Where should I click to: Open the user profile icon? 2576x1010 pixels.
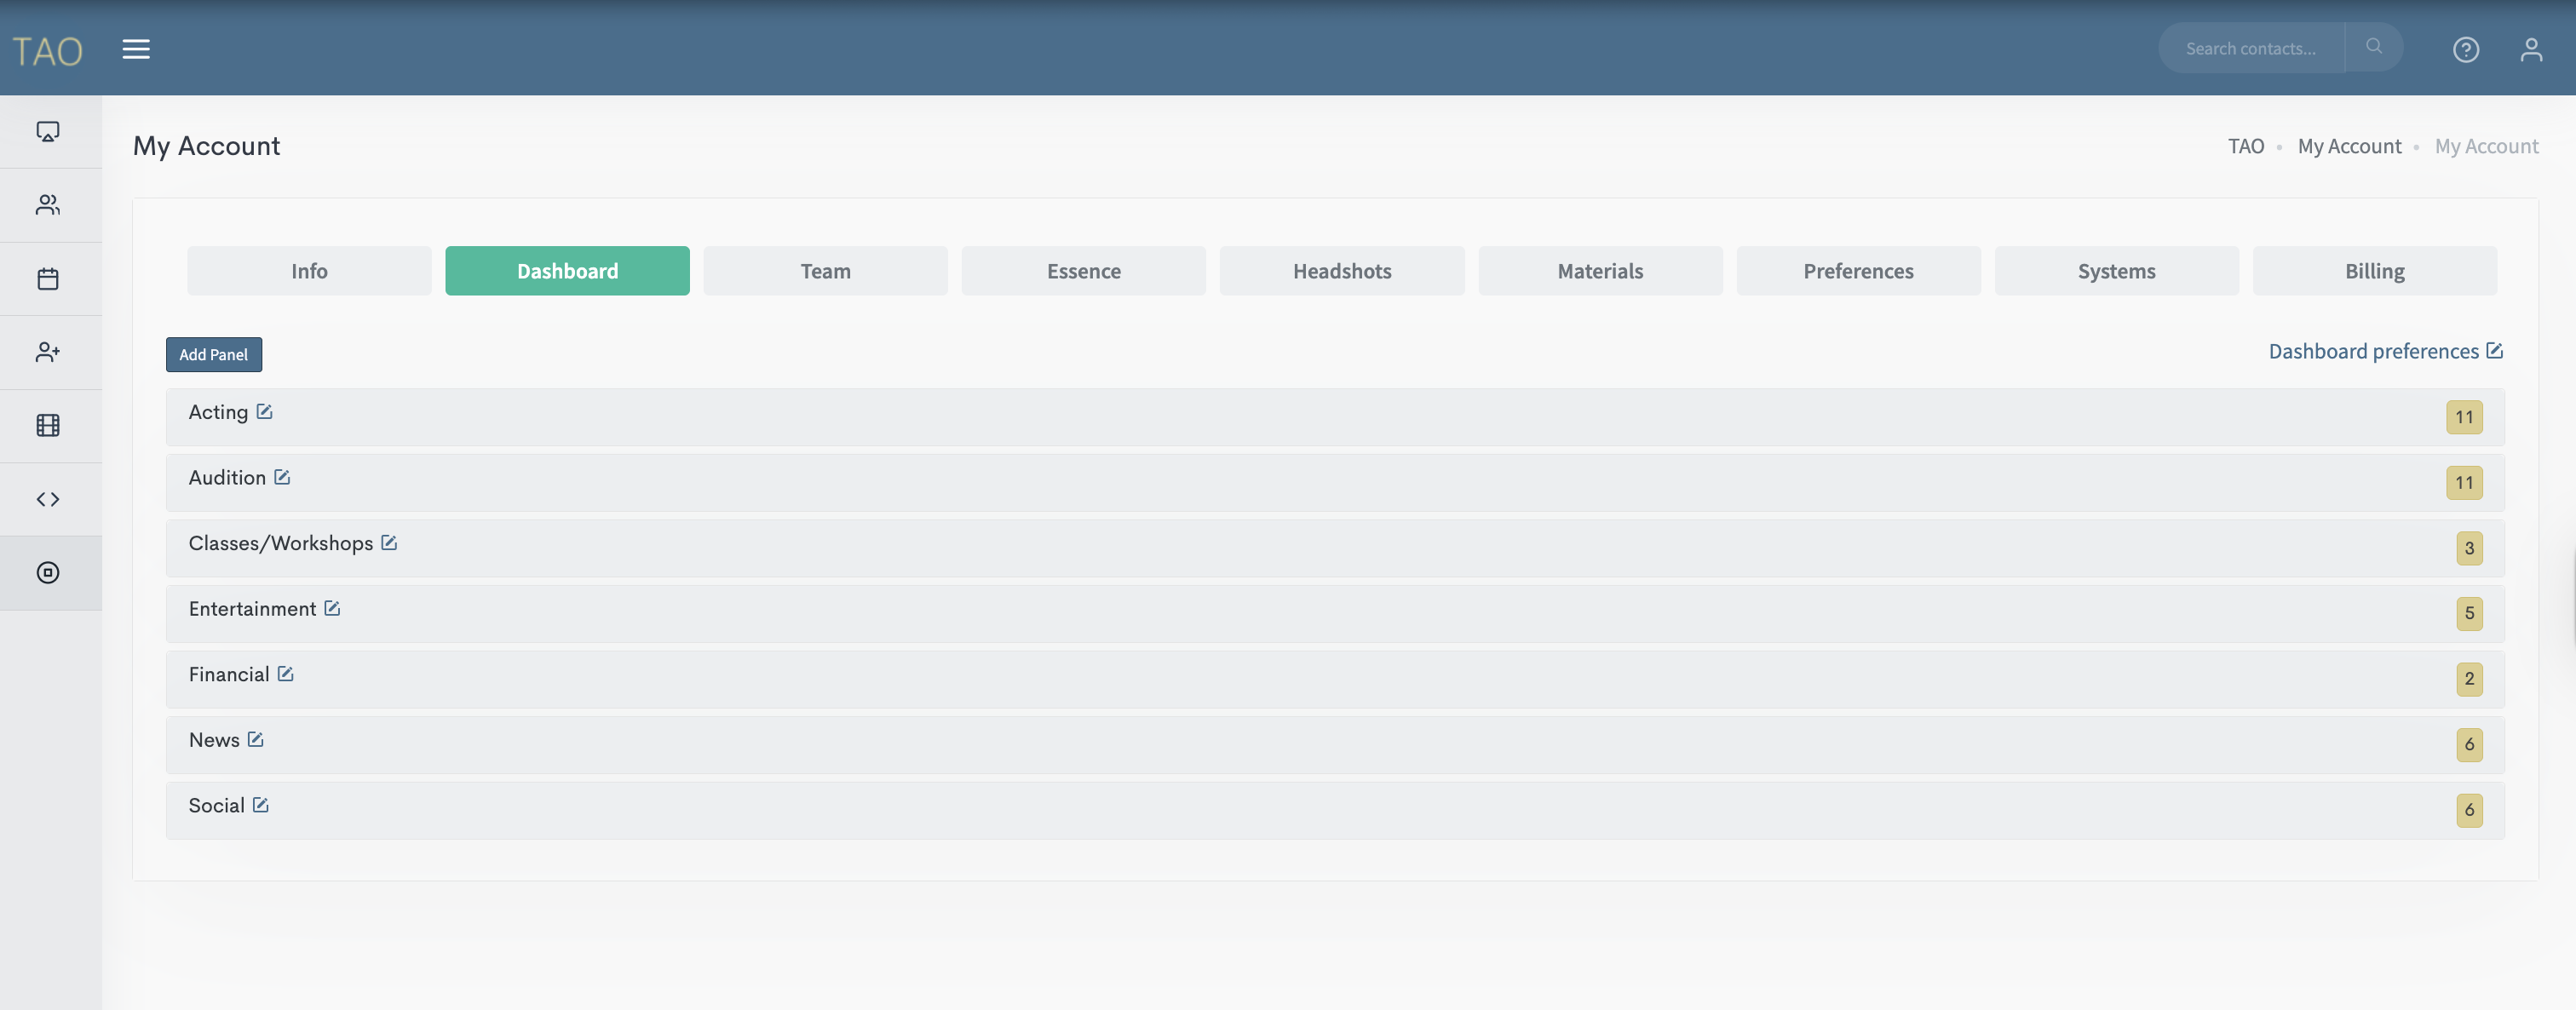pos(2530,49)
